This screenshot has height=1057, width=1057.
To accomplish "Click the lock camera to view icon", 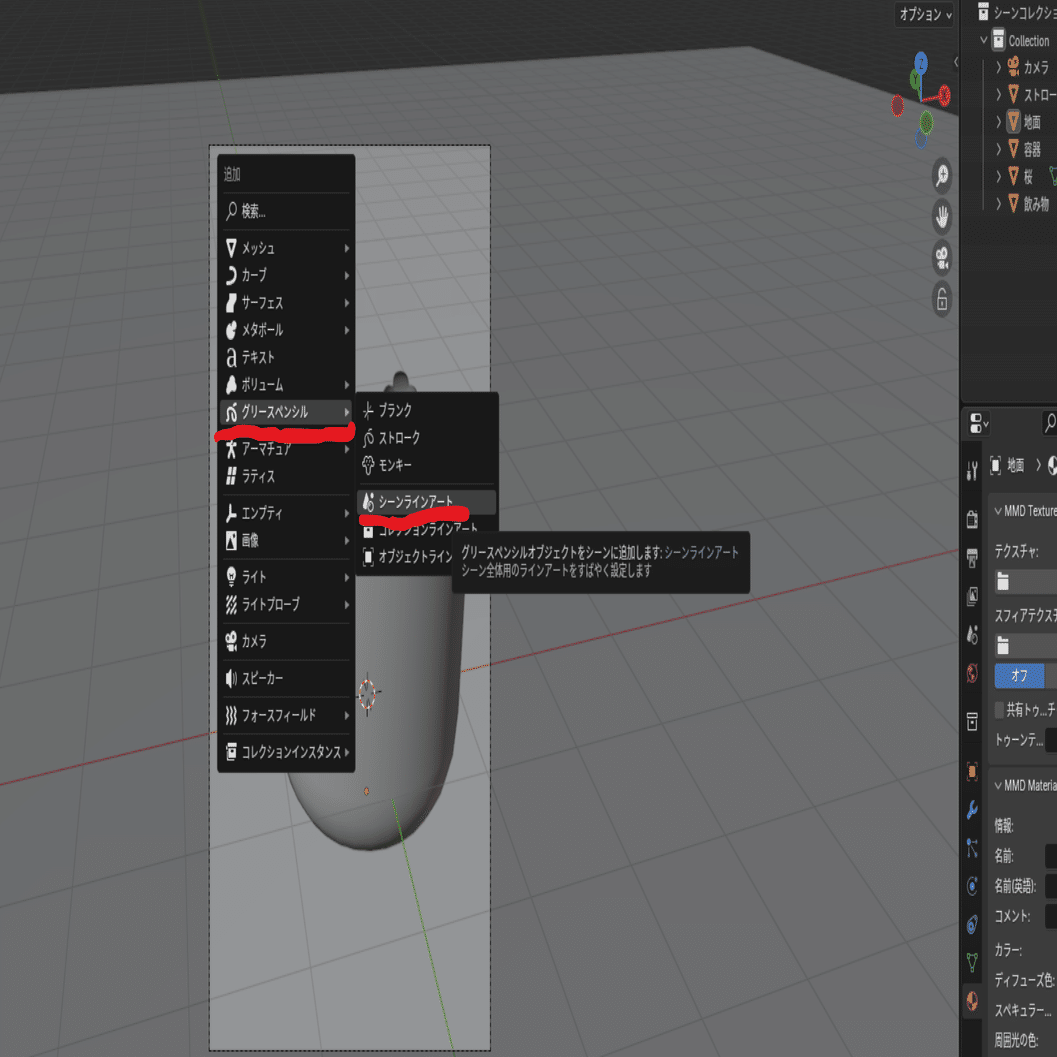I will [x=942, y=299].
